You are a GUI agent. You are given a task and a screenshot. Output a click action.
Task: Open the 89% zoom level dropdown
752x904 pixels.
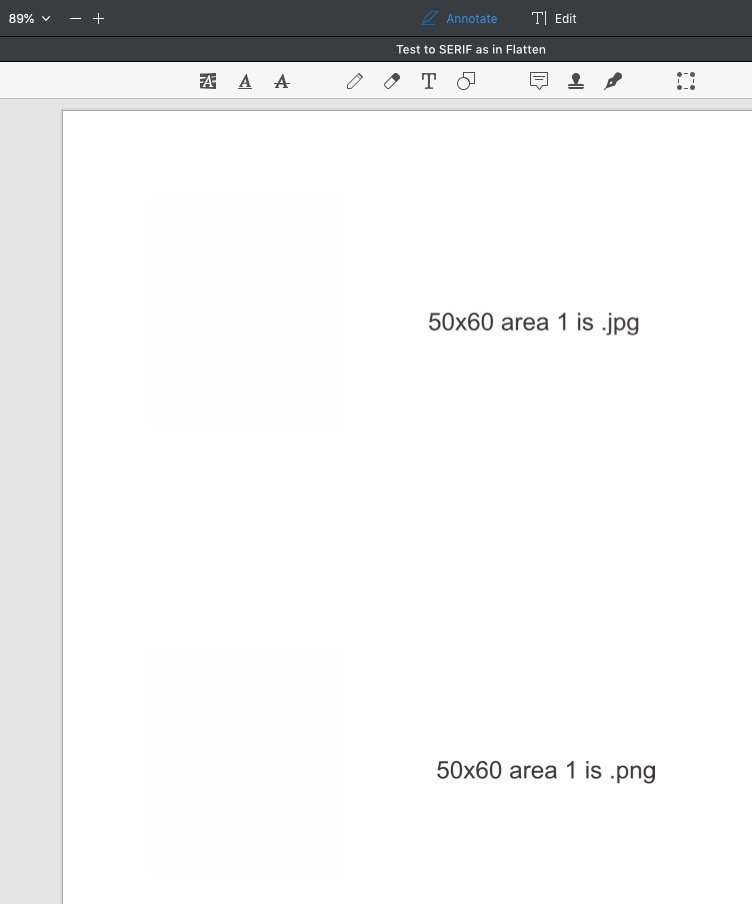tap(29, 18)
